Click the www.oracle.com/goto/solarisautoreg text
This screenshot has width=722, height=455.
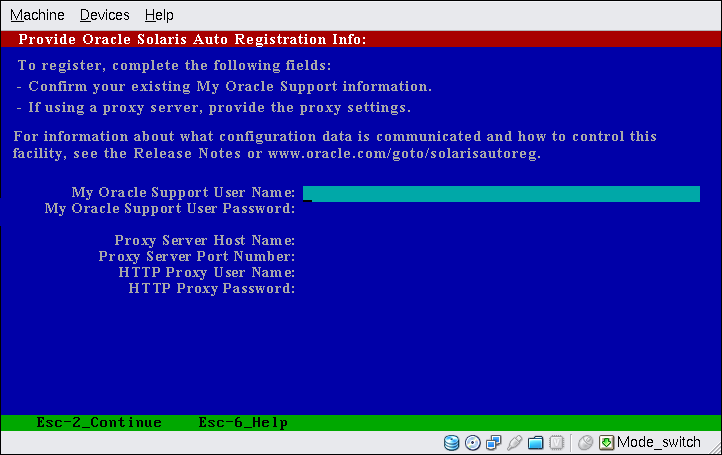[404, 153]
